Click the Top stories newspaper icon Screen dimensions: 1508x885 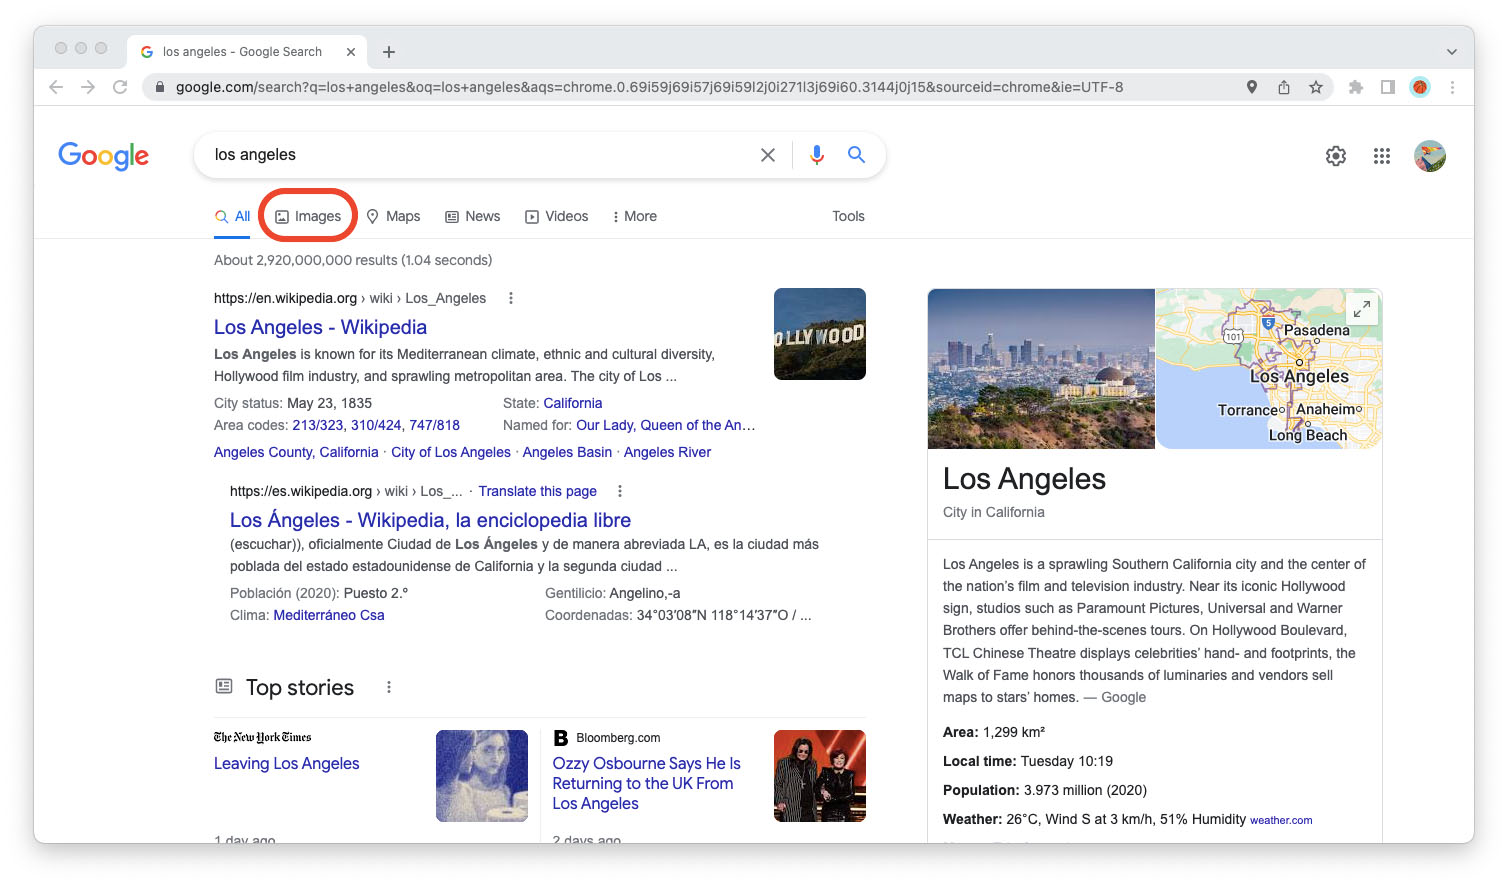(x=224, y=686)
